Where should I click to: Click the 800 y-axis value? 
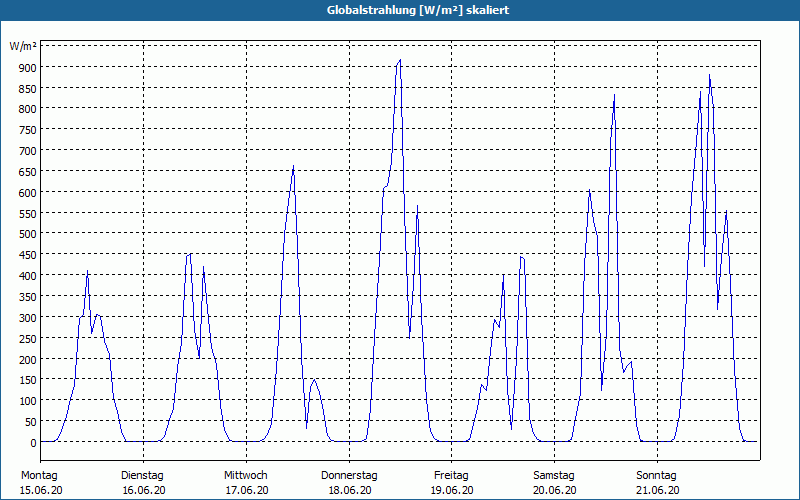pos(28,109)
